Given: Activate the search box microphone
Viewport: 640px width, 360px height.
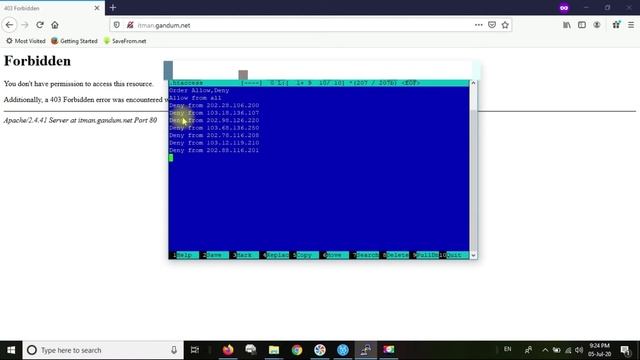Looking at the screenshot, I should tap(174, 350).
